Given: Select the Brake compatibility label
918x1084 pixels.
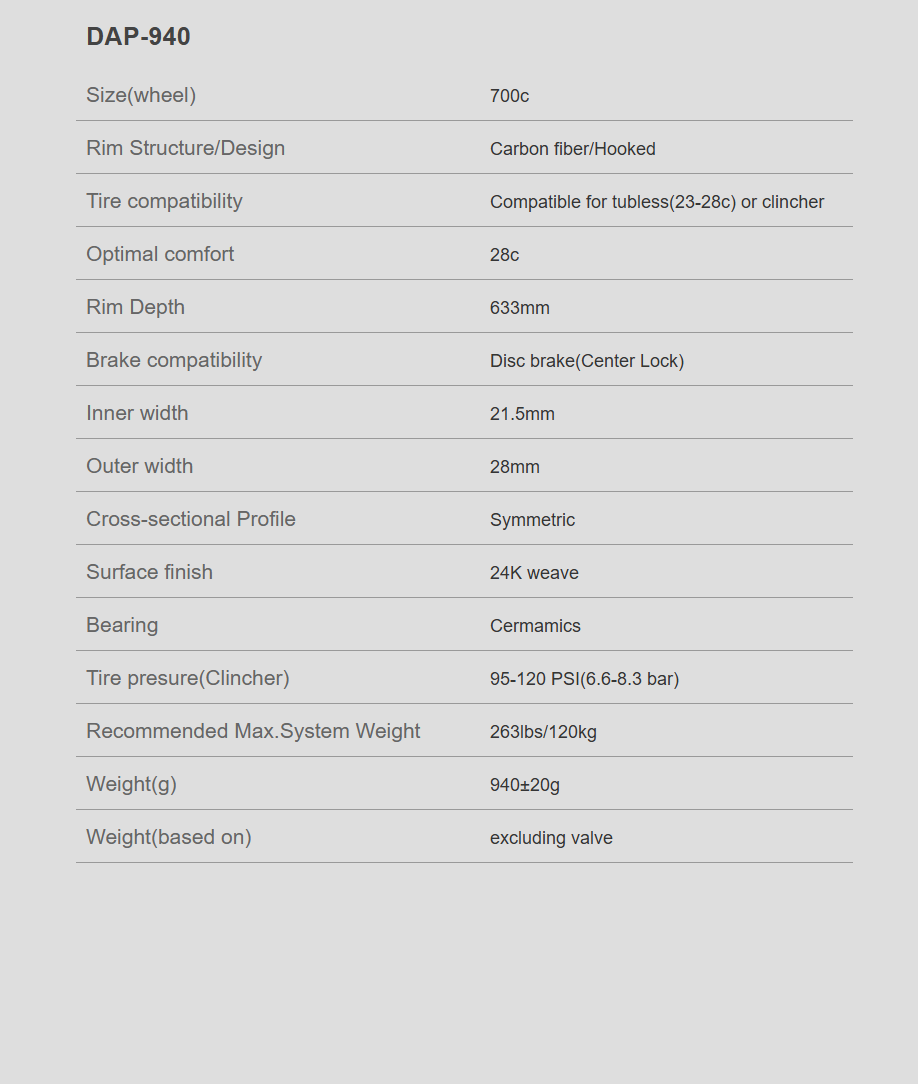Looking at the screenshot, I should [174, 360].
